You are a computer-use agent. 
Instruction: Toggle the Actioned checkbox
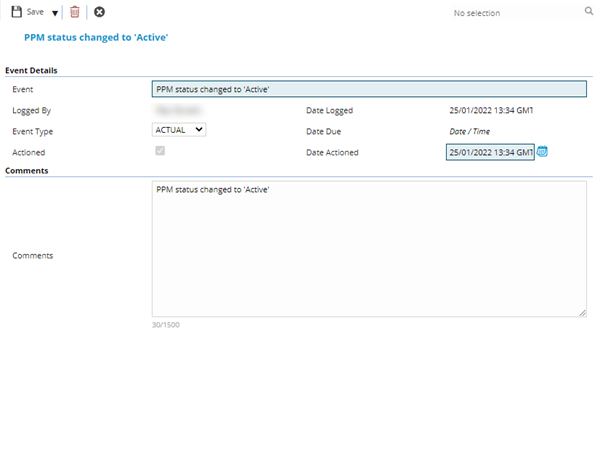[x=159, y=151]
